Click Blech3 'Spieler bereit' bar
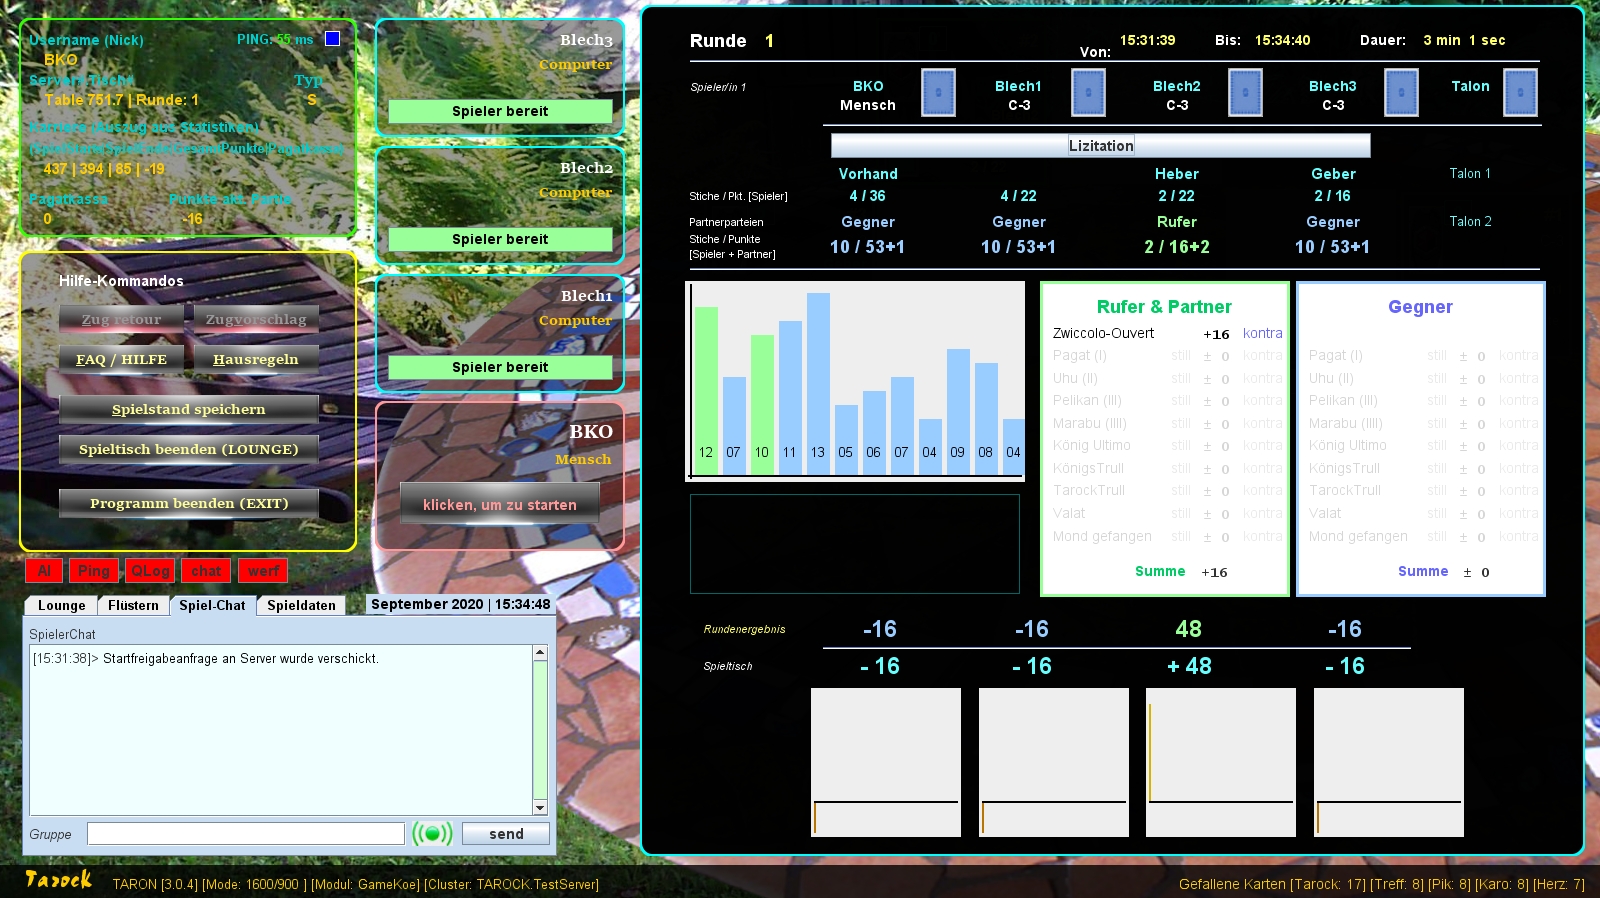The image size is (1600, 898). (500, 111)
